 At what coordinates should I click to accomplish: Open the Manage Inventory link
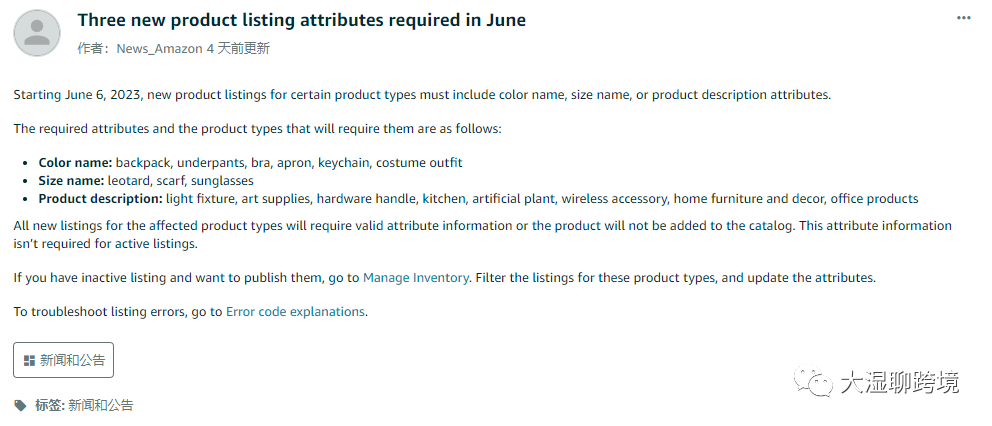415,277
